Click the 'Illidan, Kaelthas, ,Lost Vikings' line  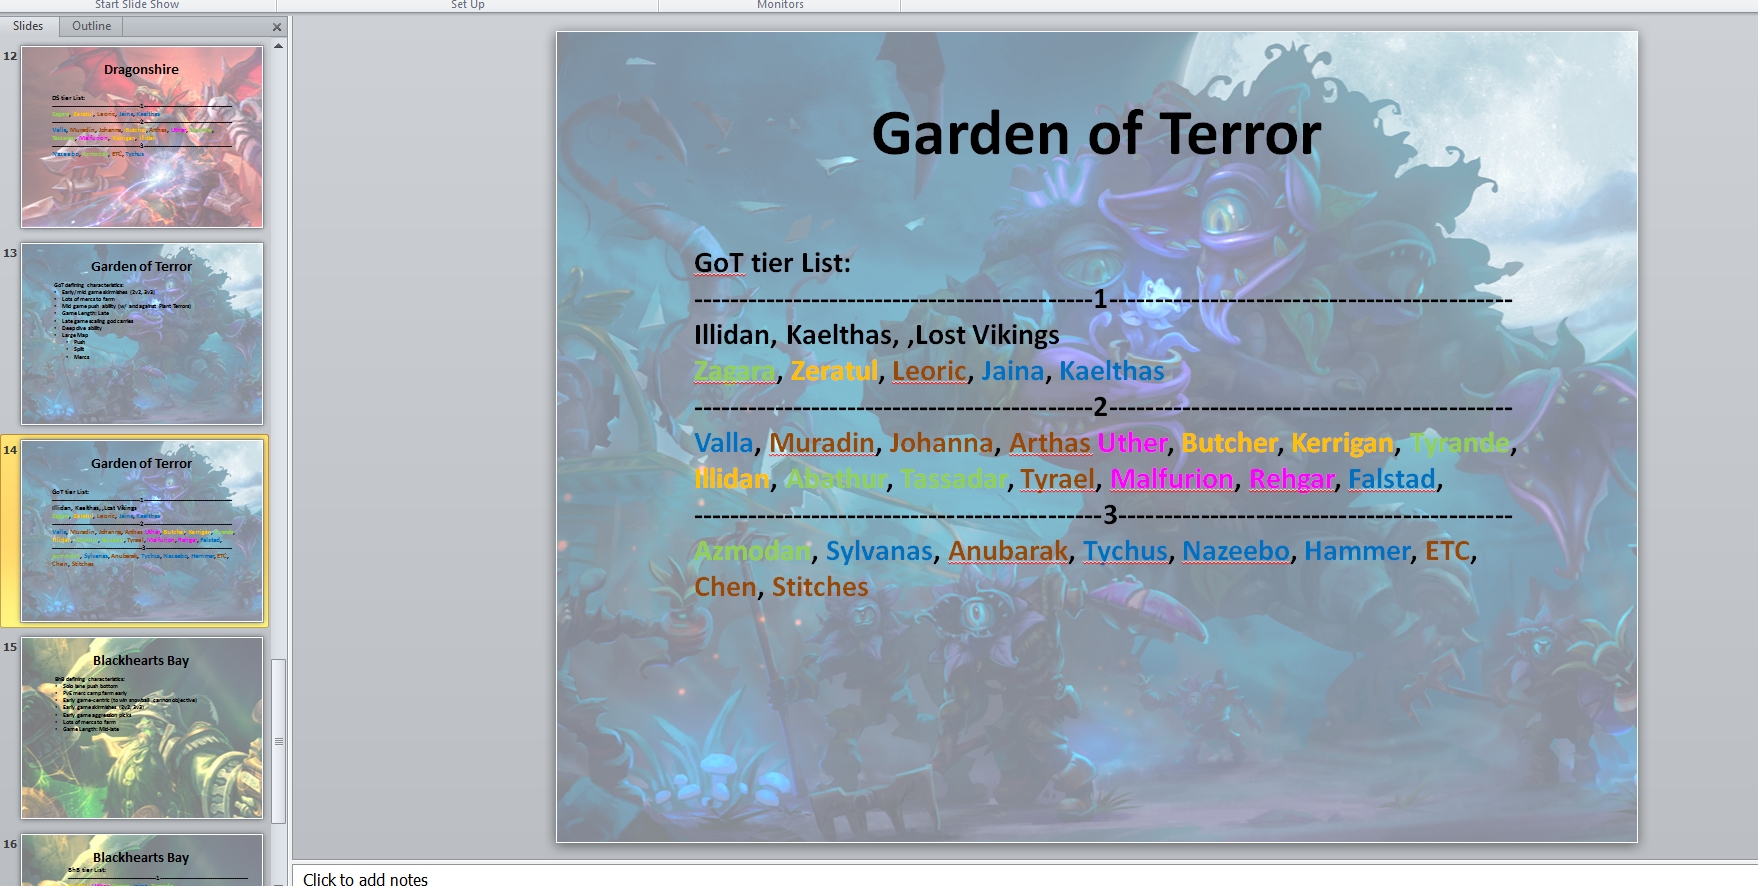tap(877, 335)
